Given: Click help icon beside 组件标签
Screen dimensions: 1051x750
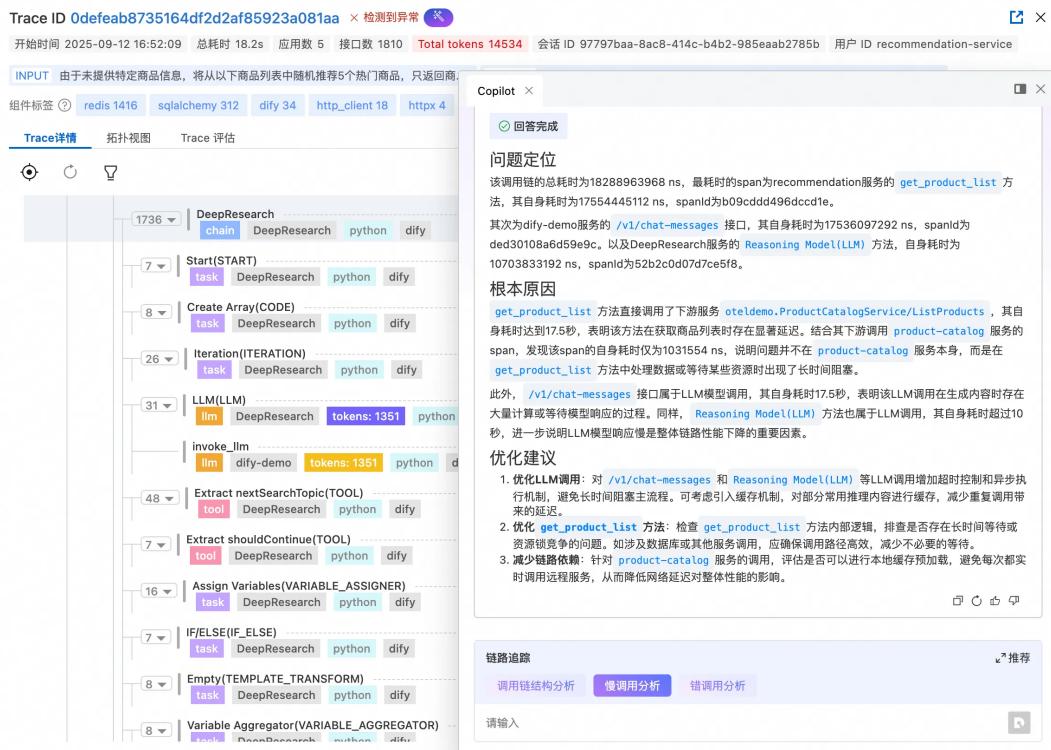Looking at the screenshot, I should tap(65, 106).
